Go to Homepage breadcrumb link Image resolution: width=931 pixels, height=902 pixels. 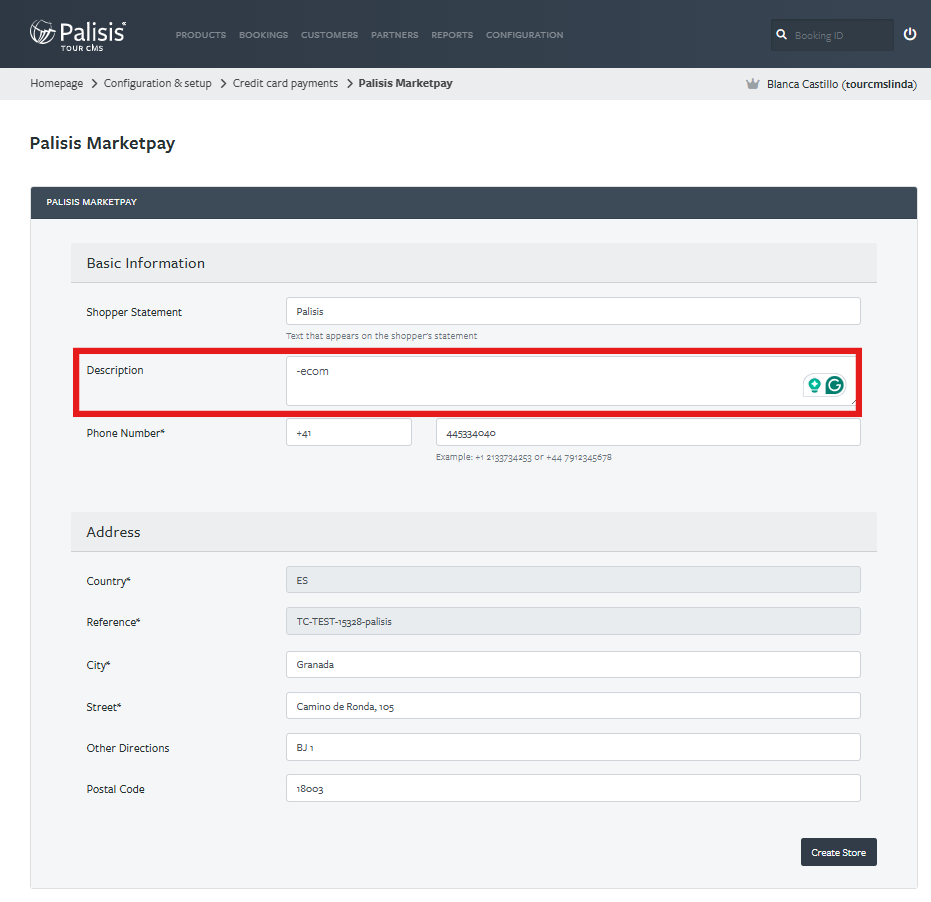[56, 83]
